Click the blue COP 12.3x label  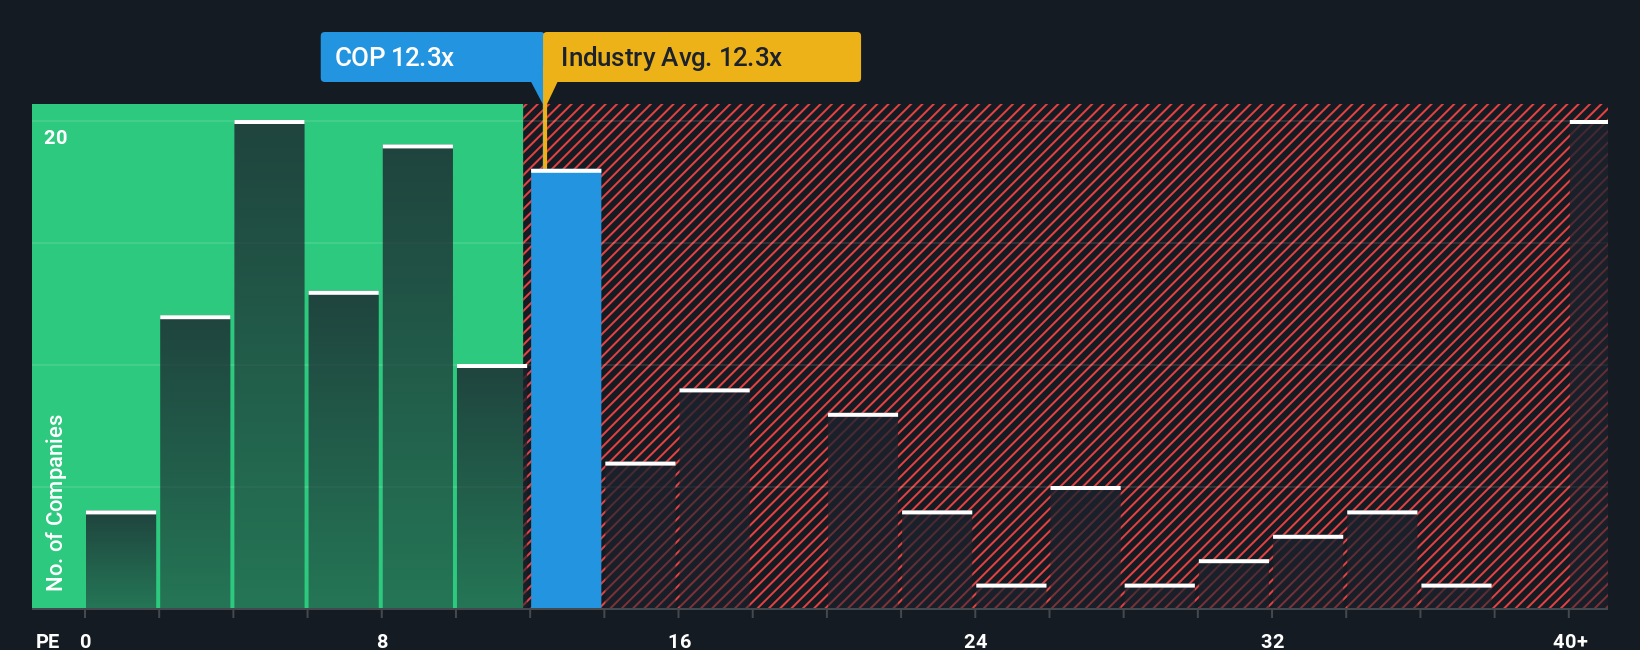(x=432, y=57)
